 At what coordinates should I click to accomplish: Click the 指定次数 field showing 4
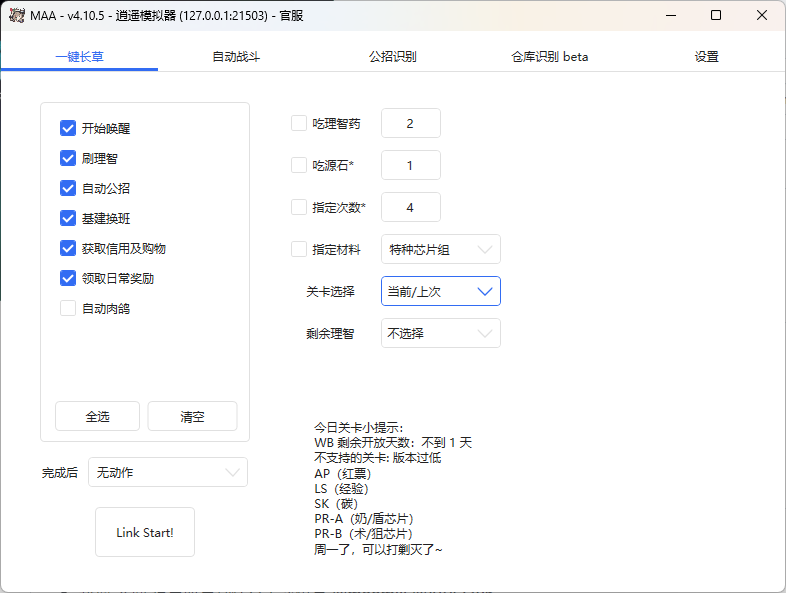click(x=411, y=207)
